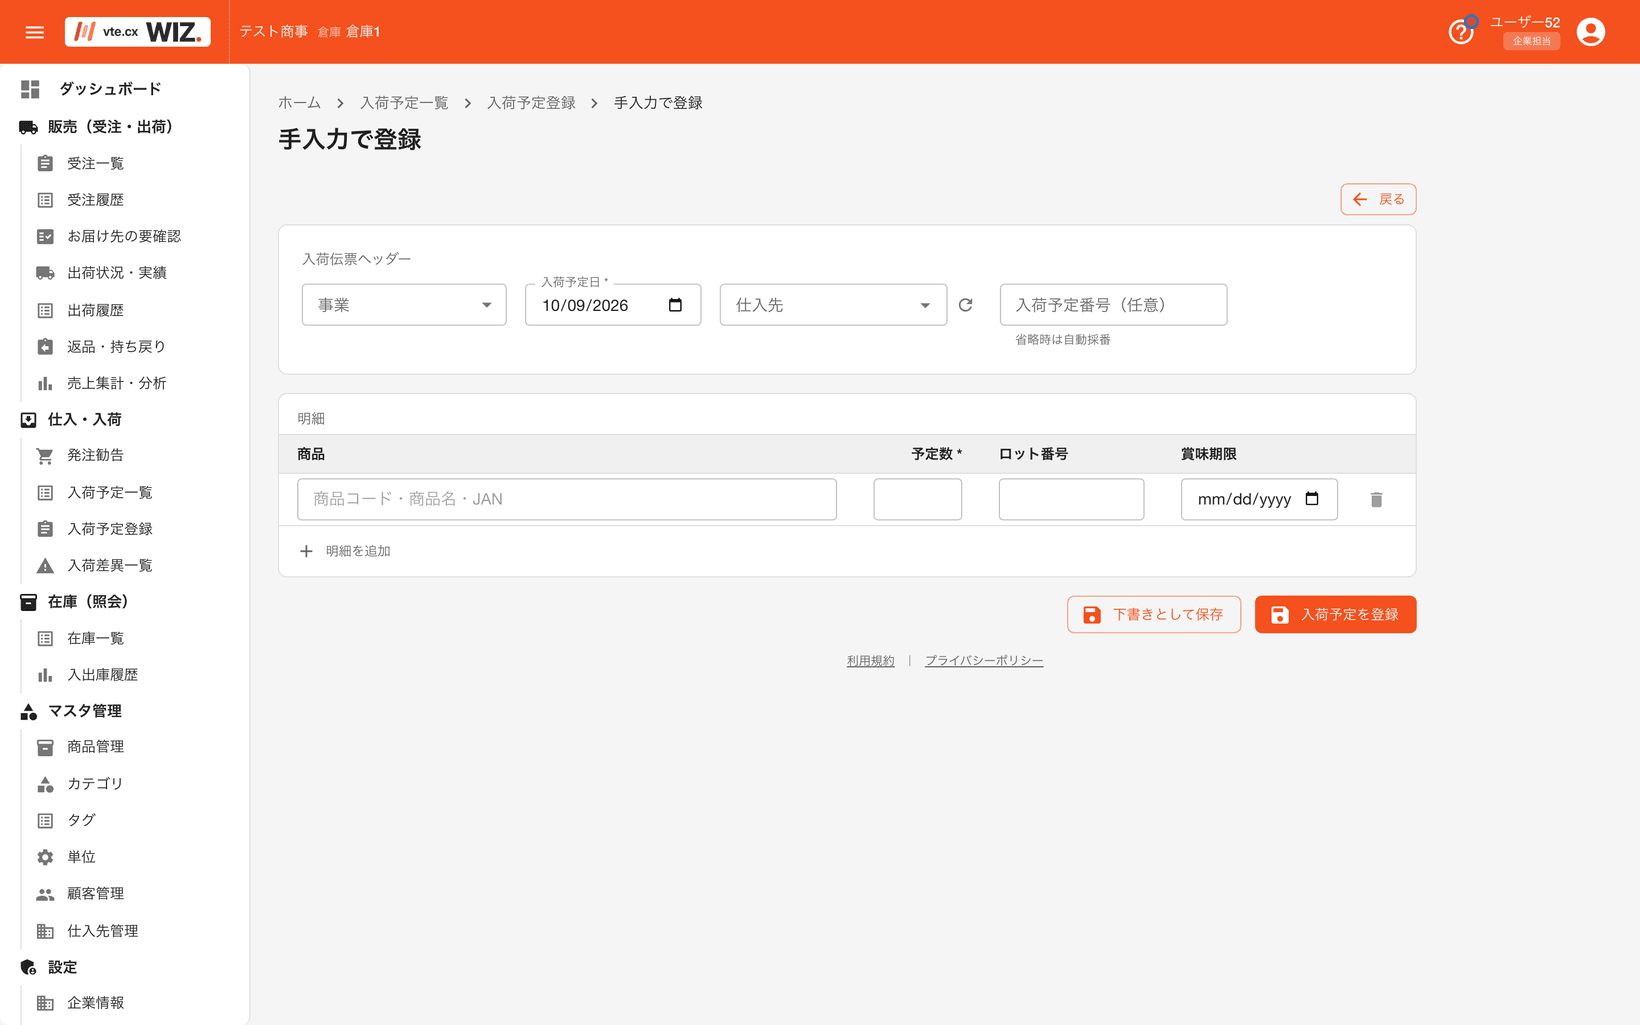The image size is (1640, 1025).
Task: Click the product search field 商品コード・商品名・JAN
Action: 567,499
